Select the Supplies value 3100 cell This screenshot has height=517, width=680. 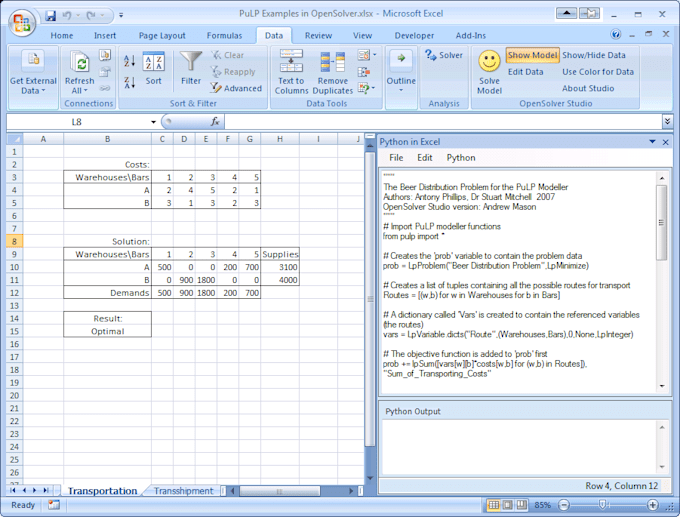[x=280, y=267]
